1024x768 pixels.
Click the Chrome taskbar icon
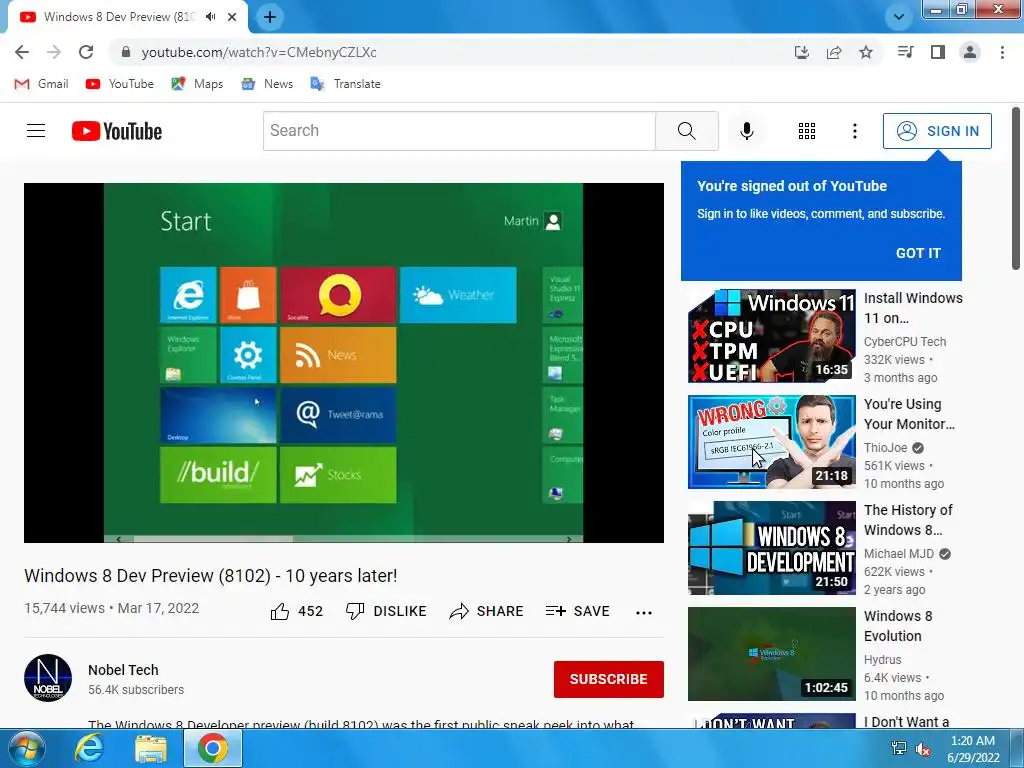(x=212, y=748)
